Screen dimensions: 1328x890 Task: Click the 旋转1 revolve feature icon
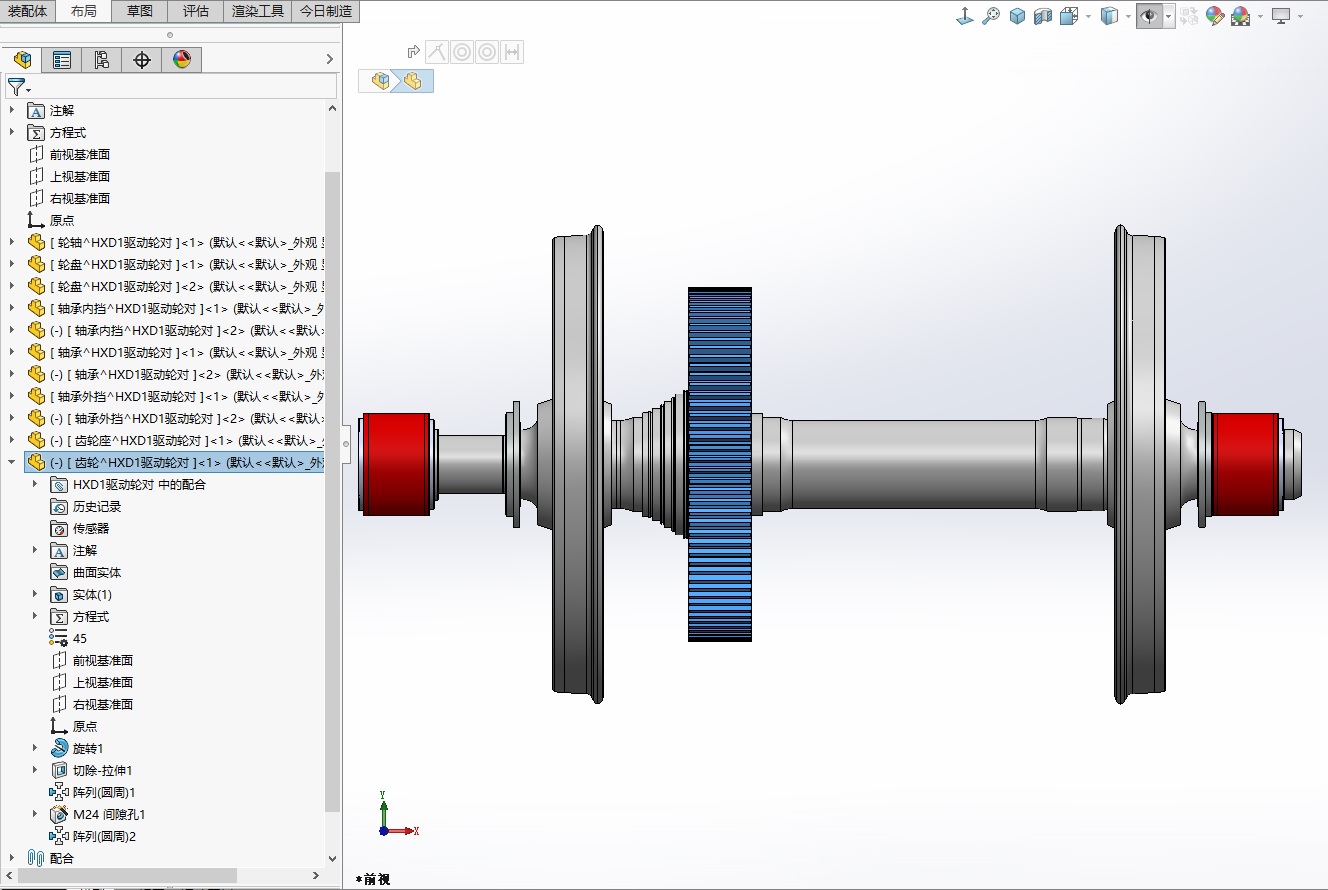click(59, 748)
